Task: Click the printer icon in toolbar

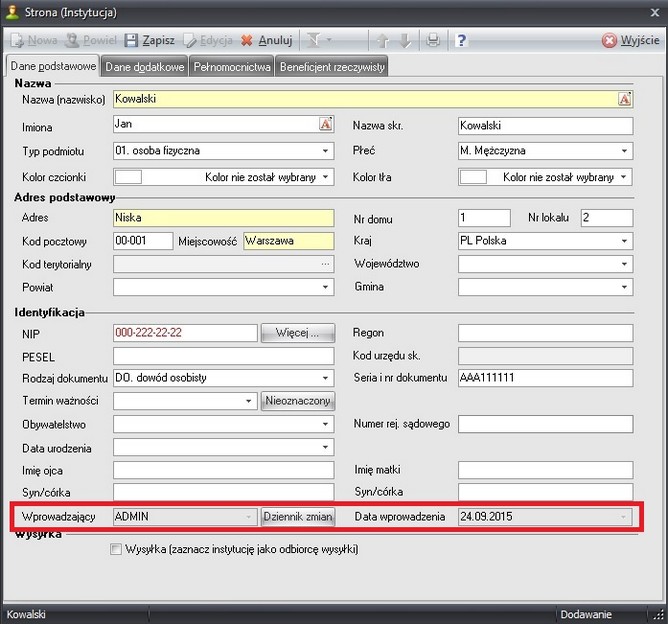Action: (433, 41)
